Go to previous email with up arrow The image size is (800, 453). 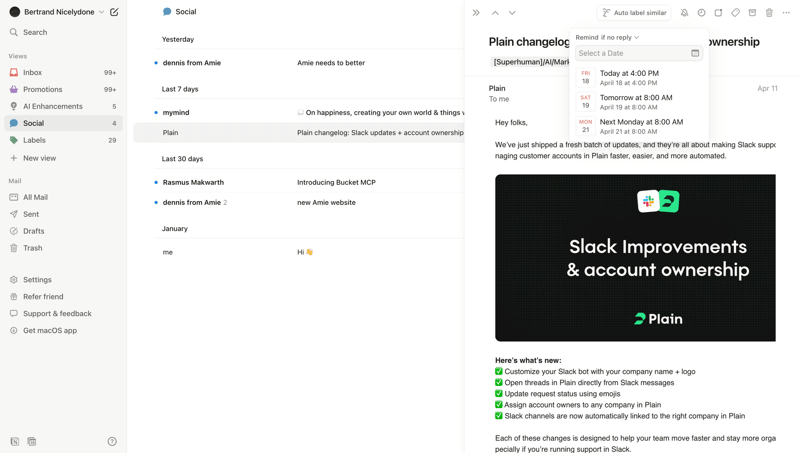495,13
